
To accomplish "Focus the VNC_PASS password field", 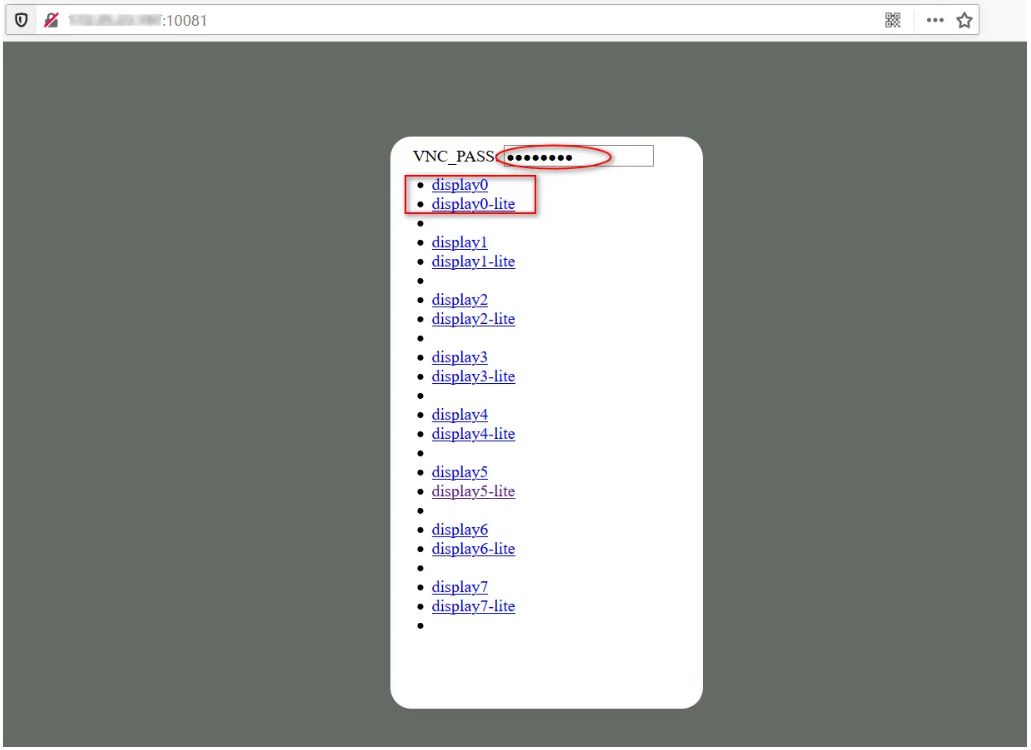I will [x=578, y=156].
